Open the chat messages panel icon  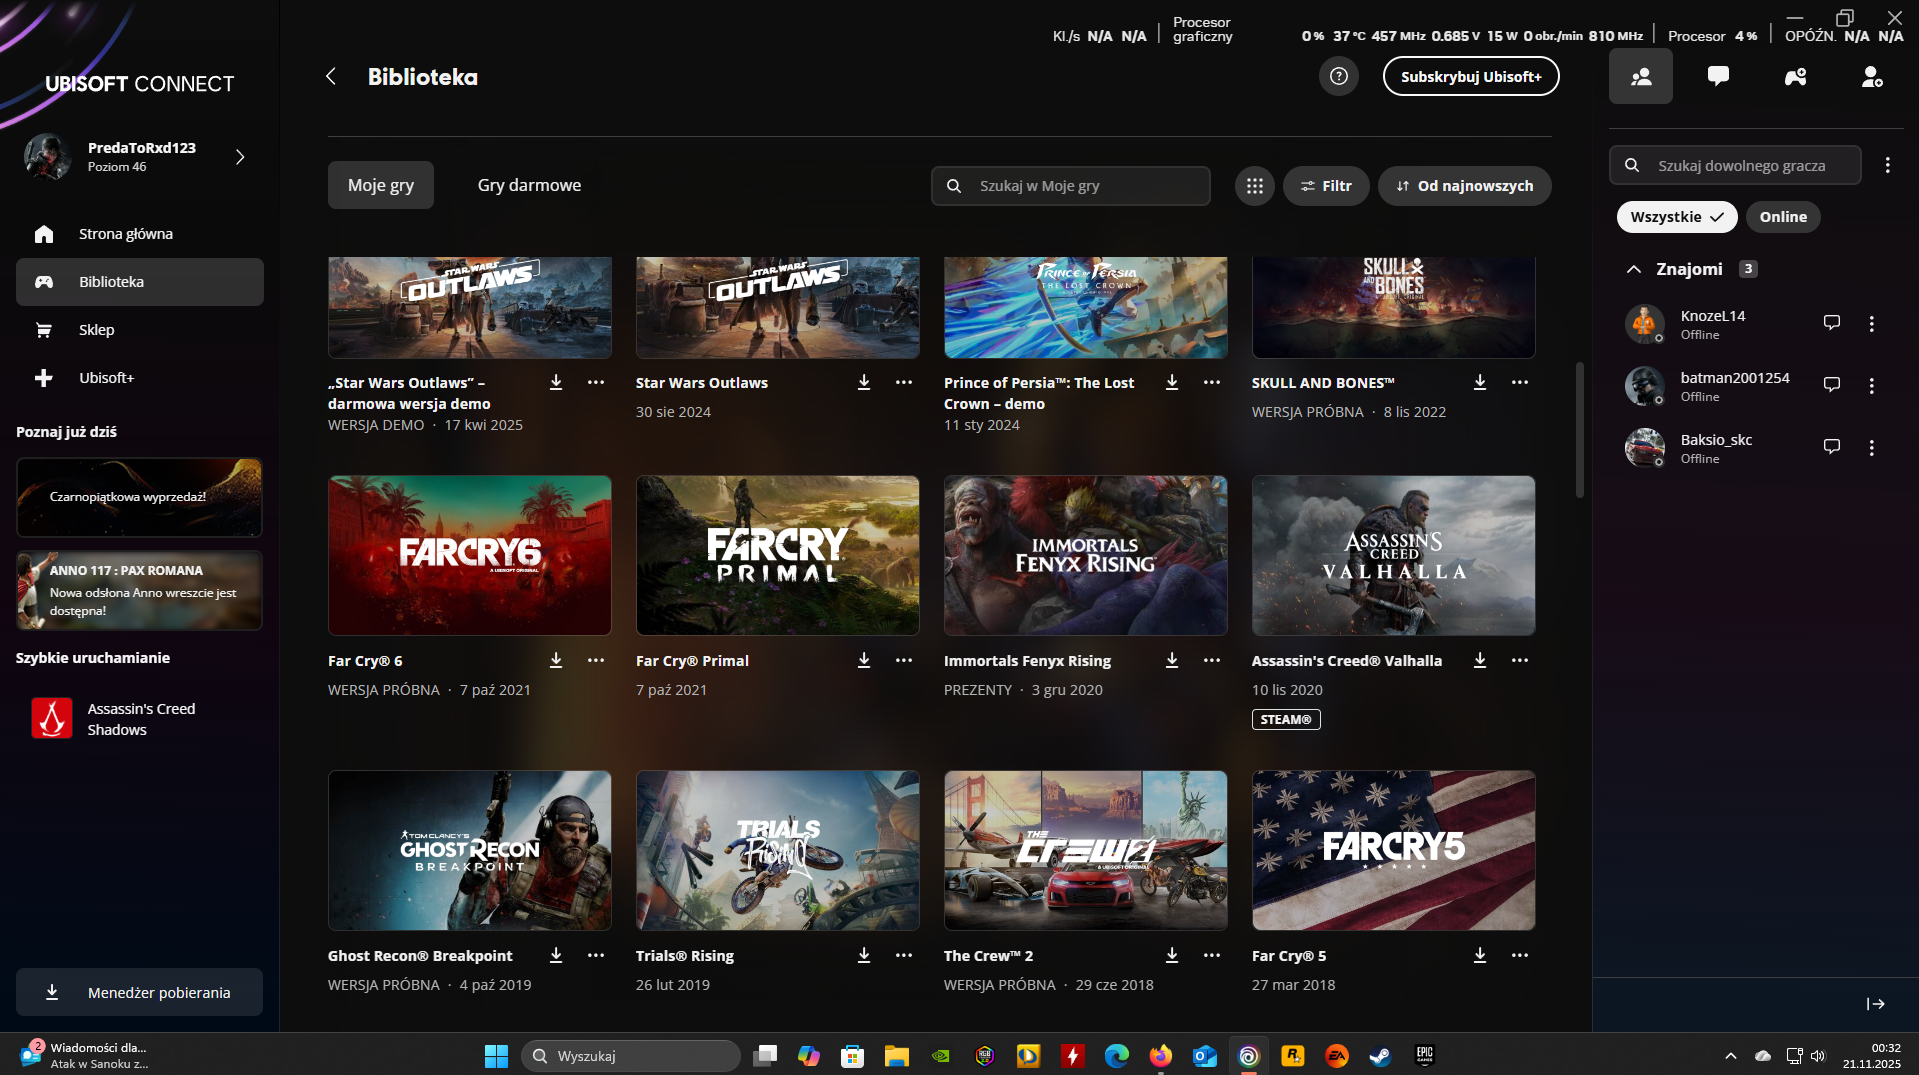pyautogui.click(x=1718, y=77)
